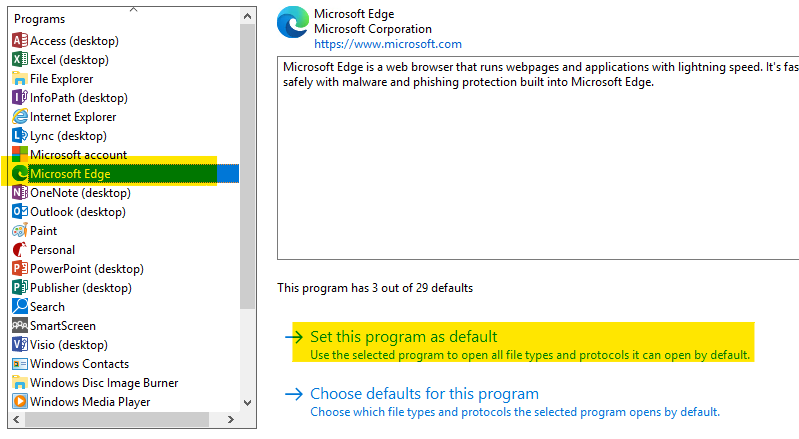
Task: Select the Outlook (desktop) icon
Action: point(19,212)
